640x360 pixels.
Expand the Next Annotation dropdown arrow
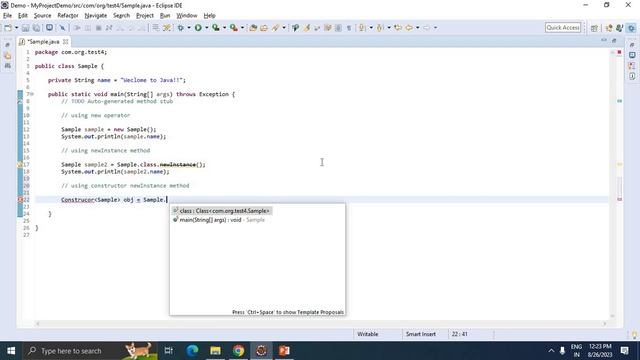point(371,28)
